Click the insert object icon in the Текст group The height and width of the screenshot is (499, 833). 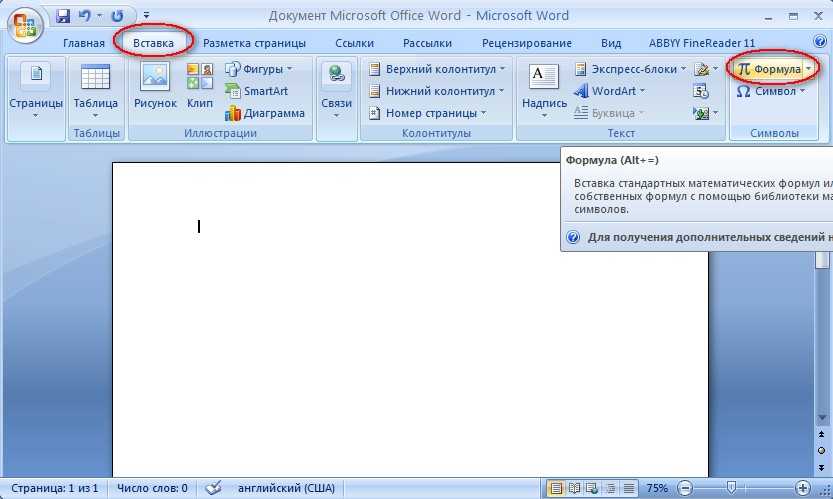pyautogui.click(x=701, y=113)
